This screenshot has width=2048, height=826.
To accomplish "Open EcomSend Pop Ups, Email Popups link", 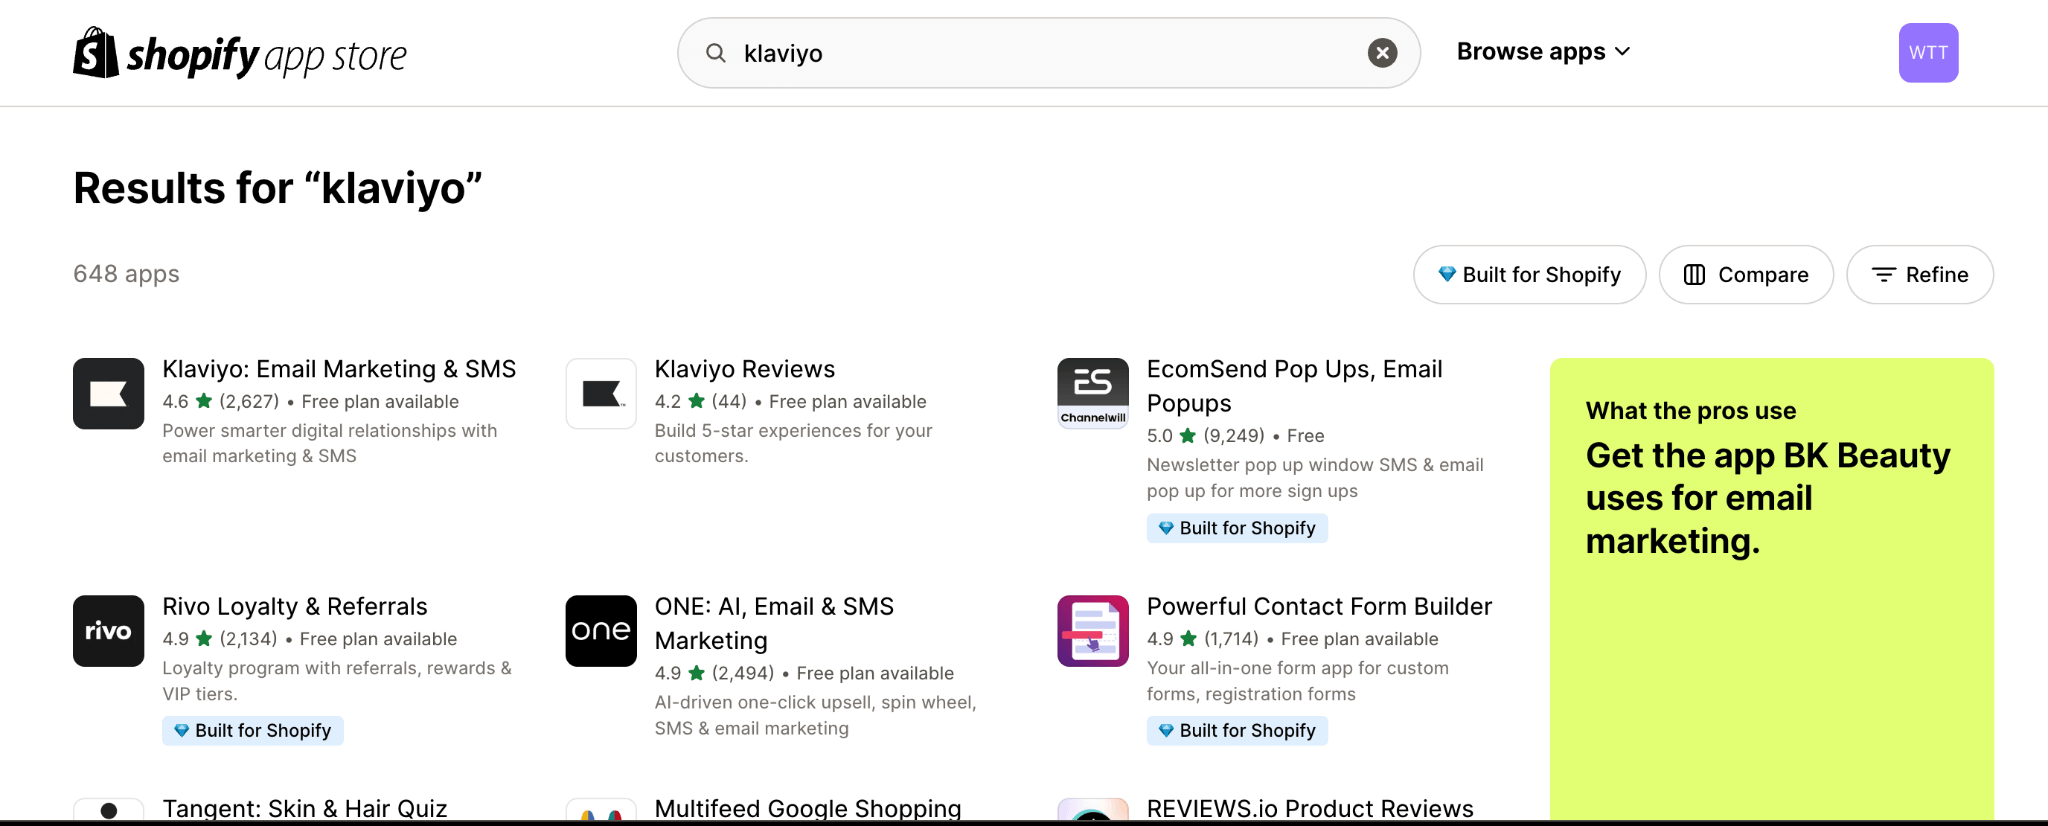I will (x=1294, y=386).
